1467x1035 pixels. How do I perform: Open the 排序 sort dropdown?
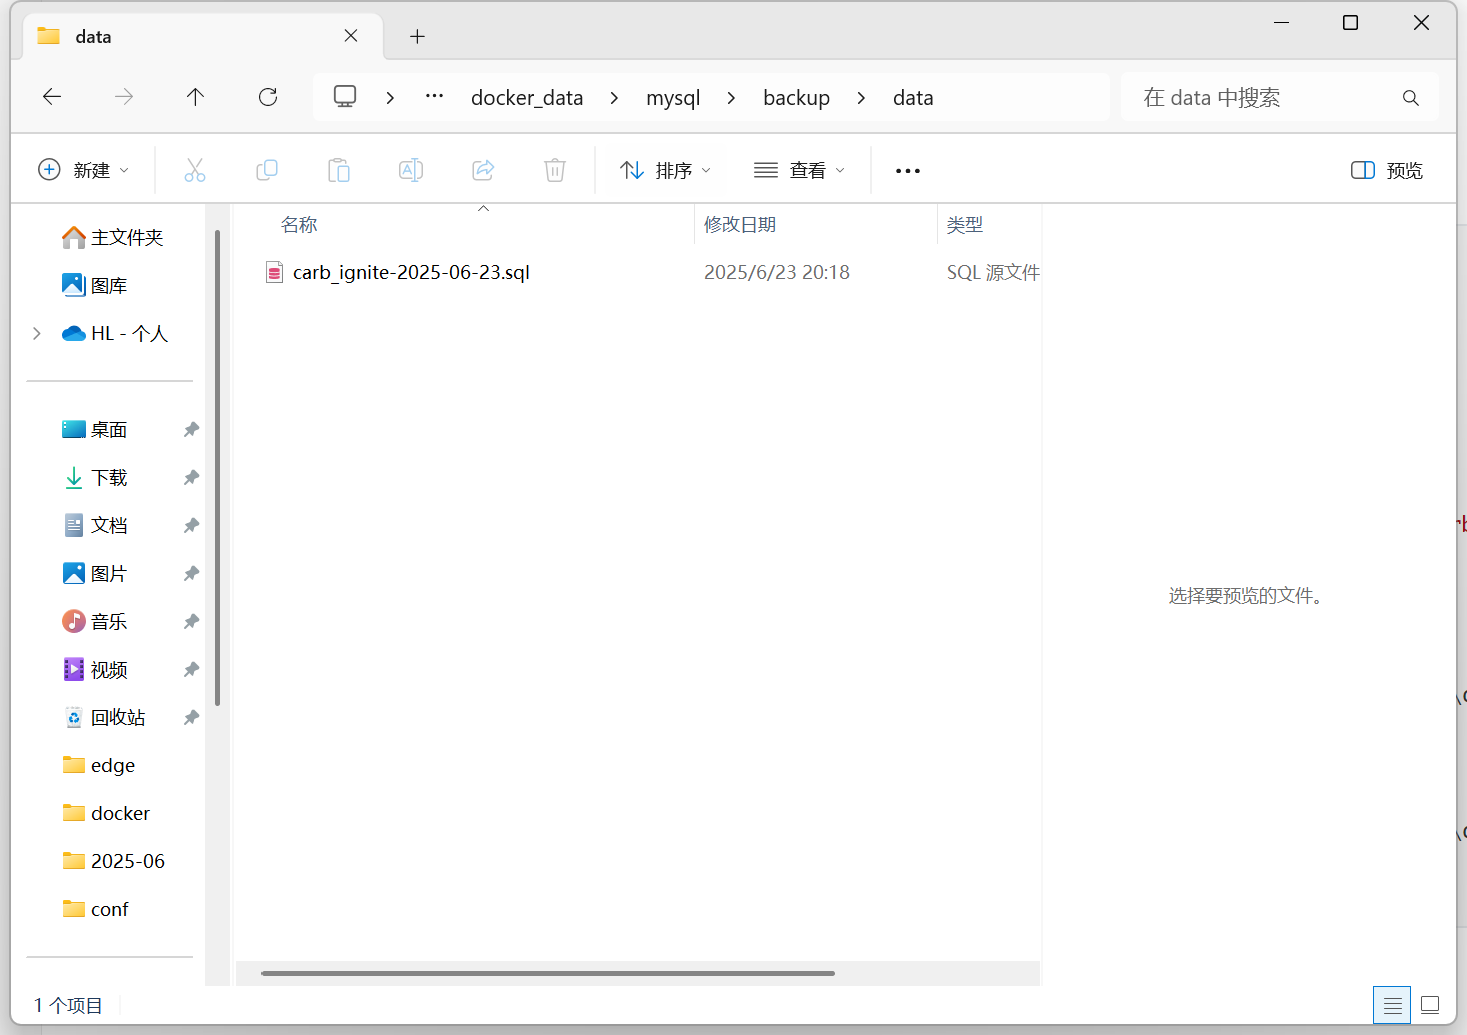665,171
